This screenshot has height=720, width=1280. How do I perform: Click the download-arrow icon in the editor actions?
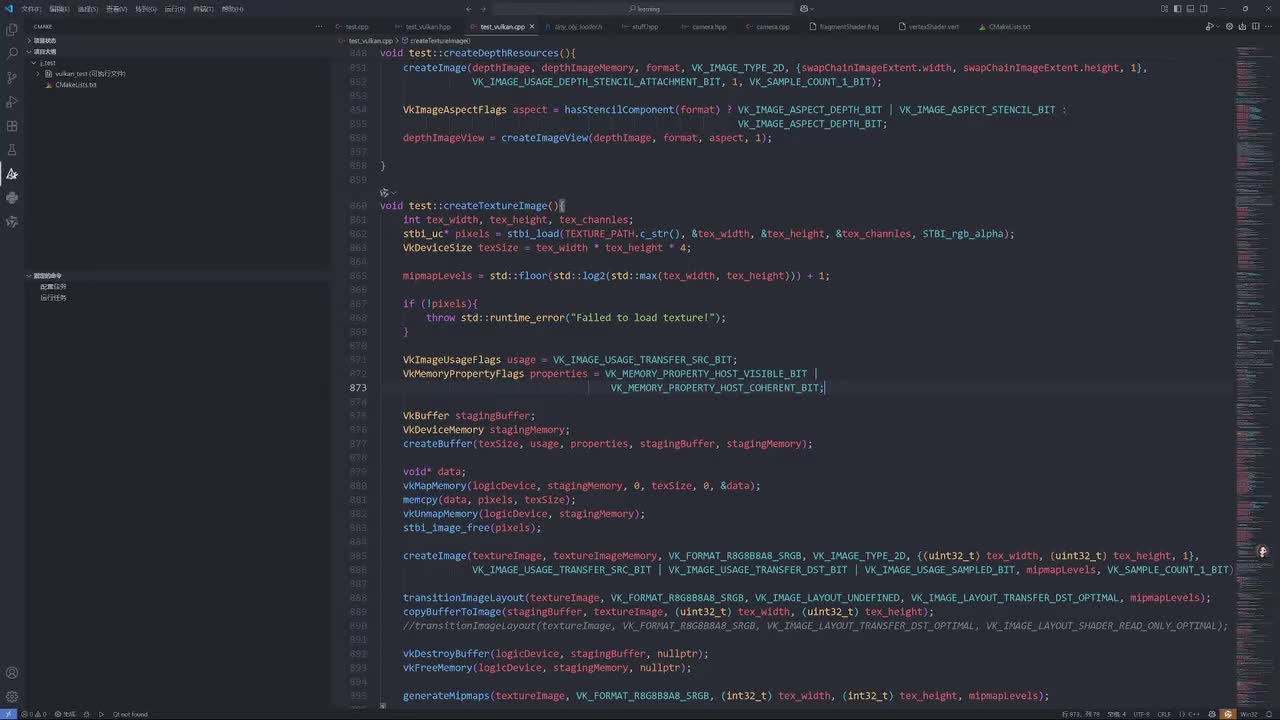tap(1244, 27)
